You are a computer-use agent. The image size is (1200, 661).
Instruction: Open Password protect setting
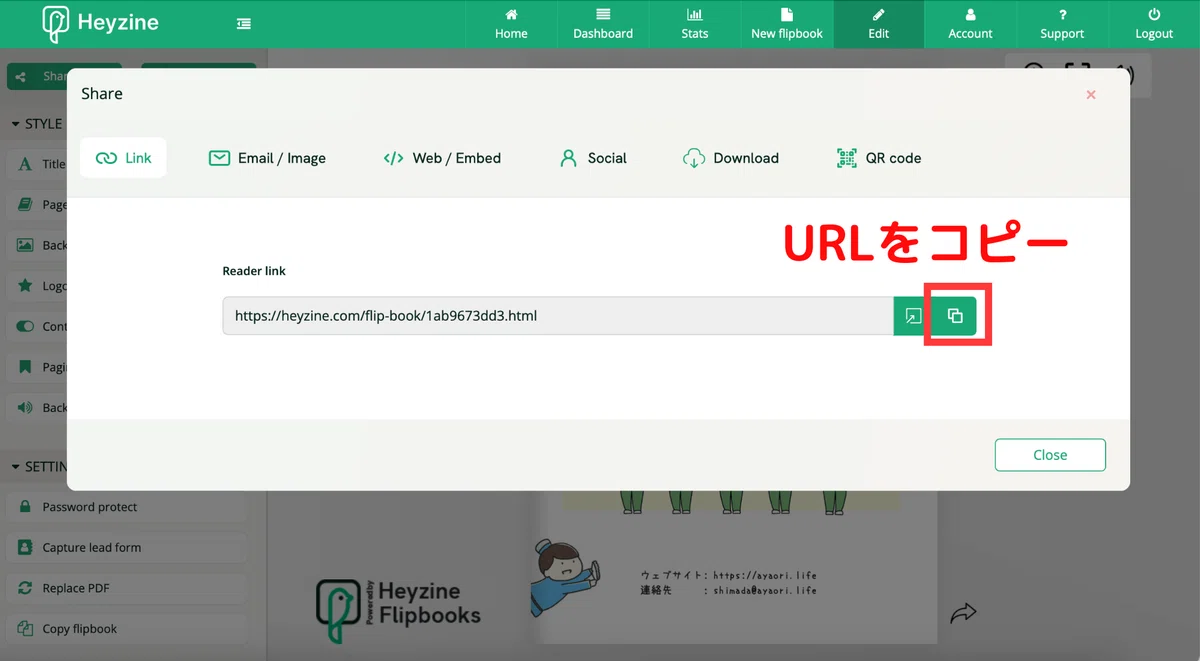[x=127, y=507]
